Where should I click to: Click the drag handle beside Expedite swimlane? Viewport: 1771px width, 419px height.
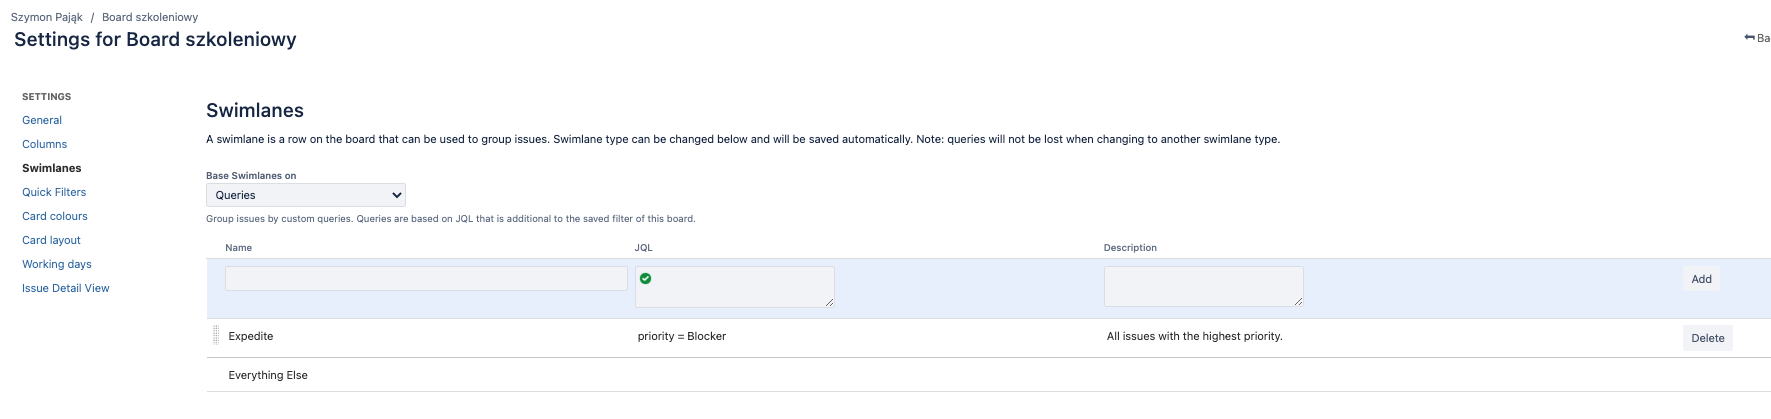coord(216,336)
